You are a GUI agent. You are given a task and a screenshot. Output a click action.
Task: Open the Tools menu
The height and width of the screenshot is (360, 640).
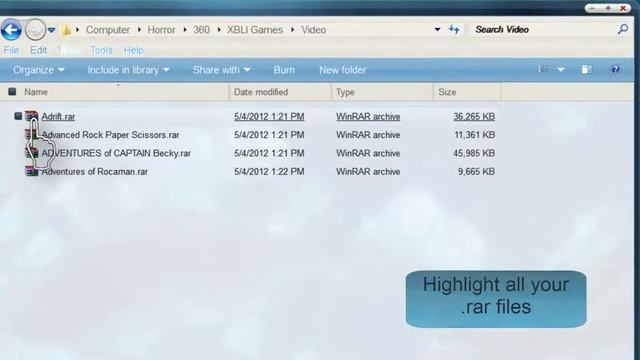101,50
